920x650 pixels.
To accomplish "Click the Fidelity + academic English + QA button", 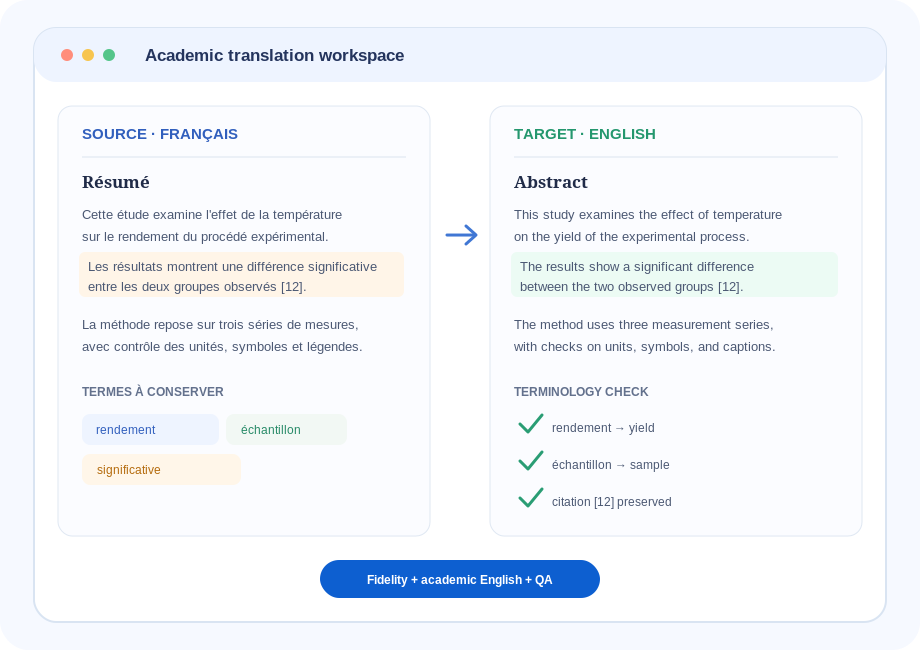I will click(460, 579).
